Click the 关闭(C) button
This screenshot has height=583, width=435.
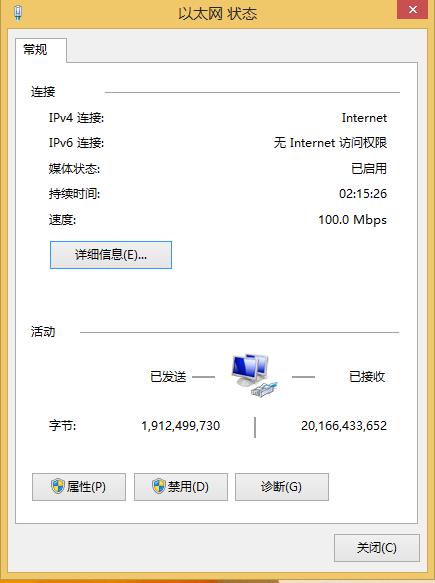[377, 548]
